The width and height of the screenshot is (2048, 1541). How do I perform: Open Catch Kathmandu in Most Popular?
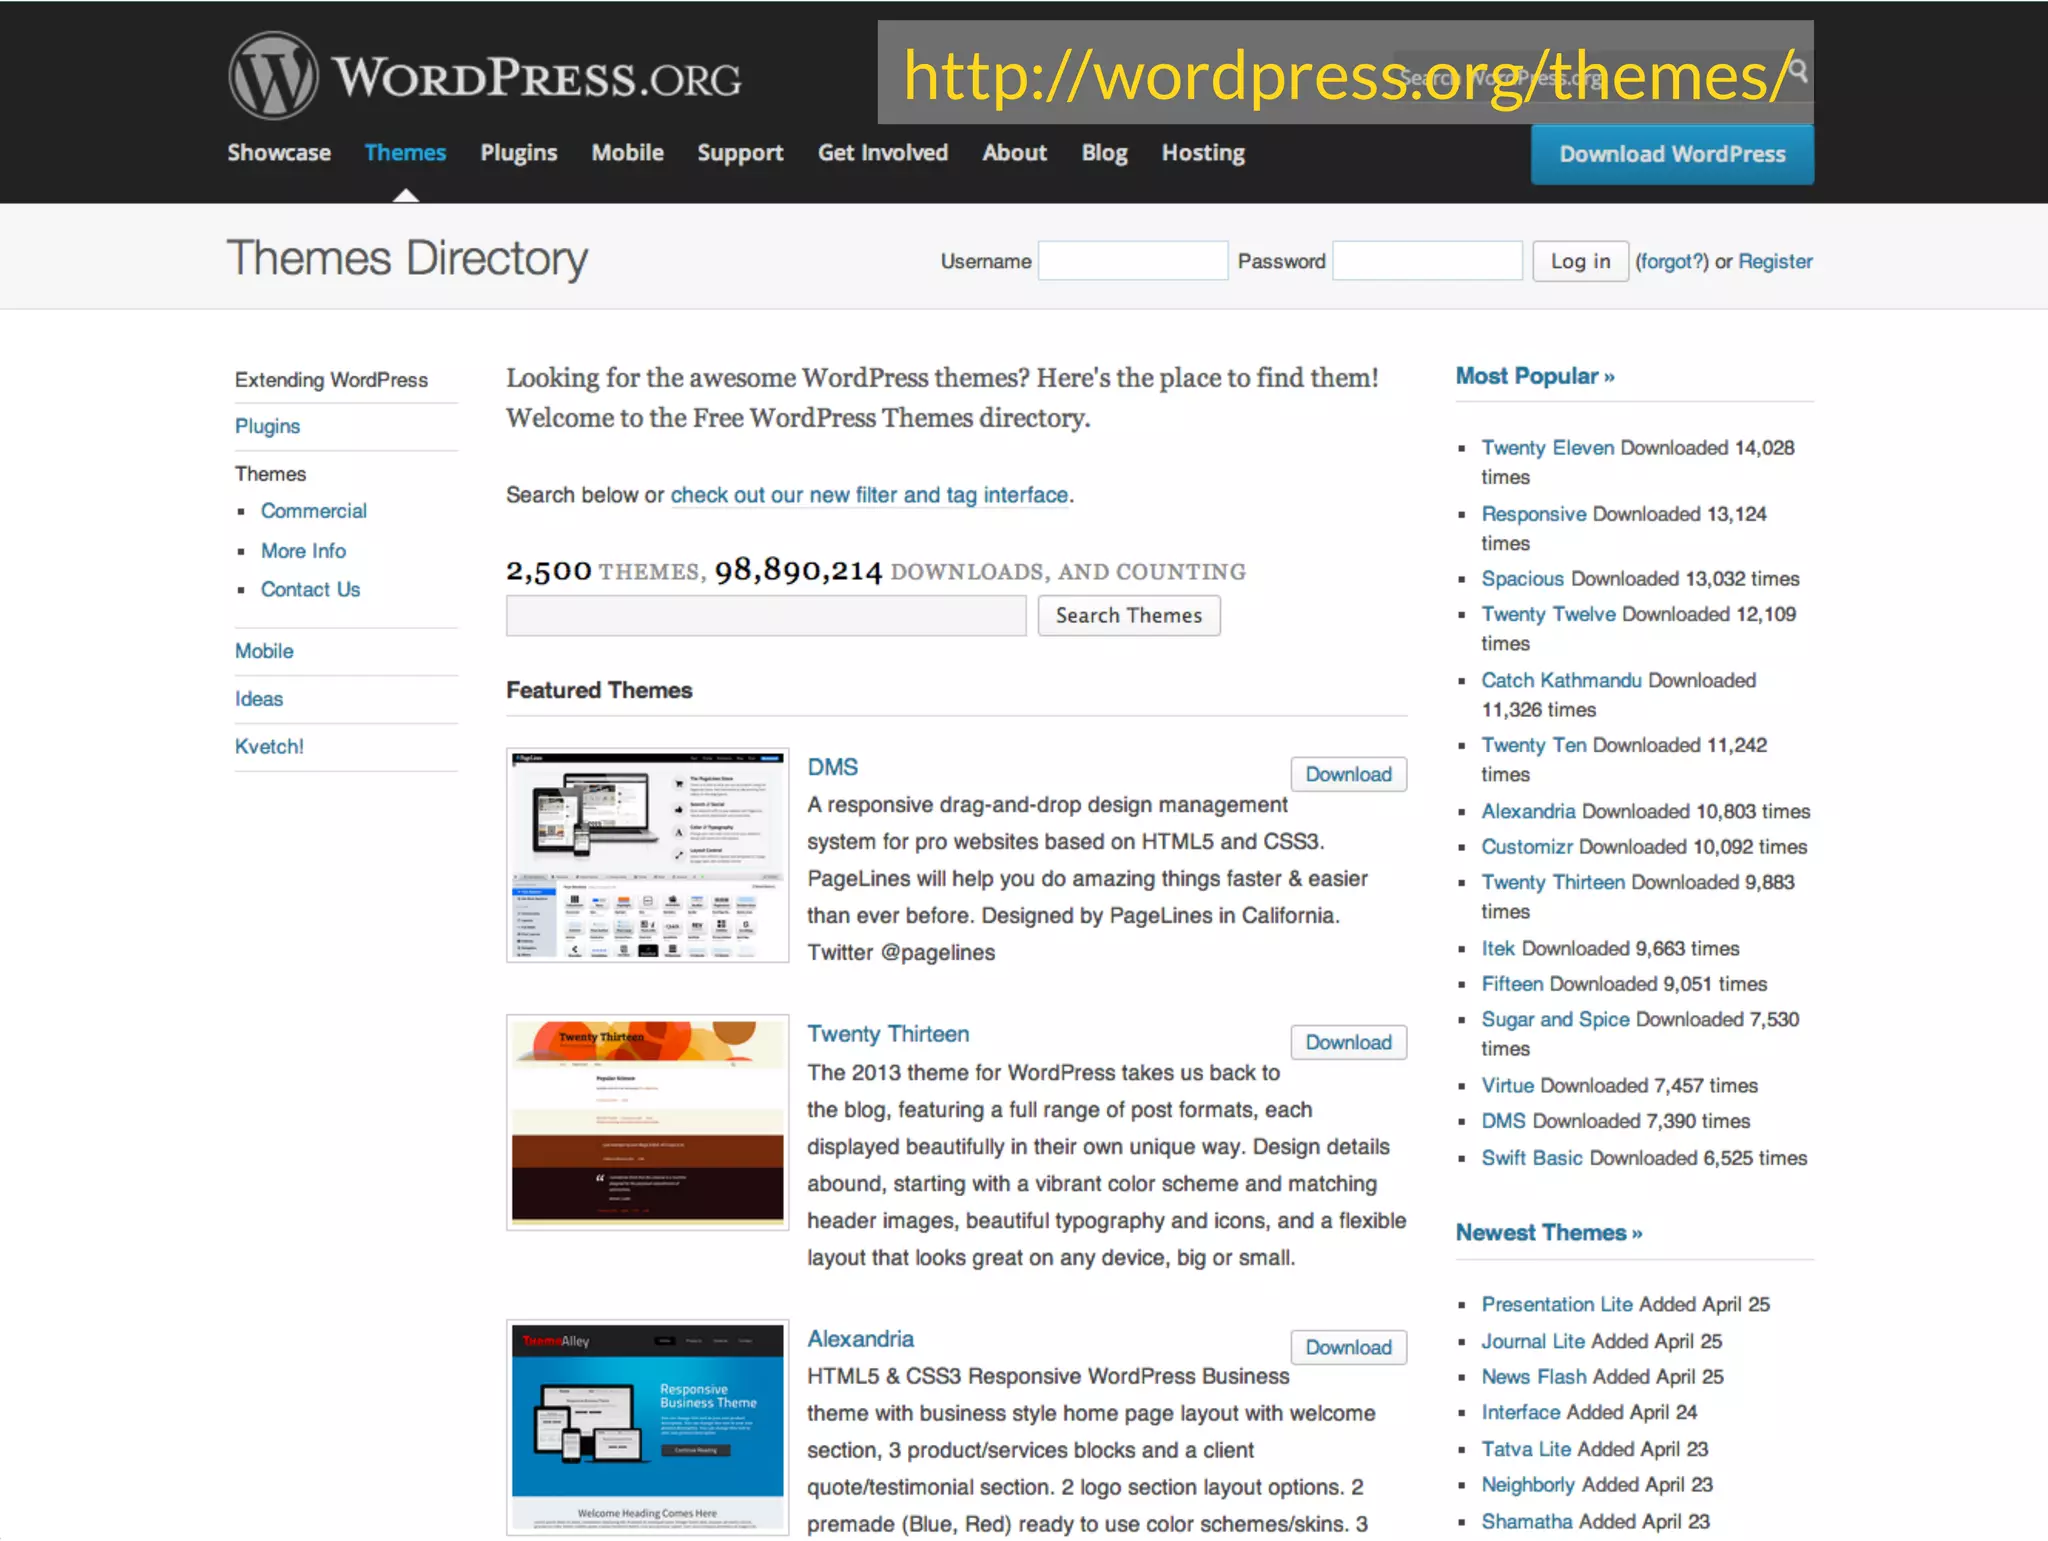pos(1561,680)
